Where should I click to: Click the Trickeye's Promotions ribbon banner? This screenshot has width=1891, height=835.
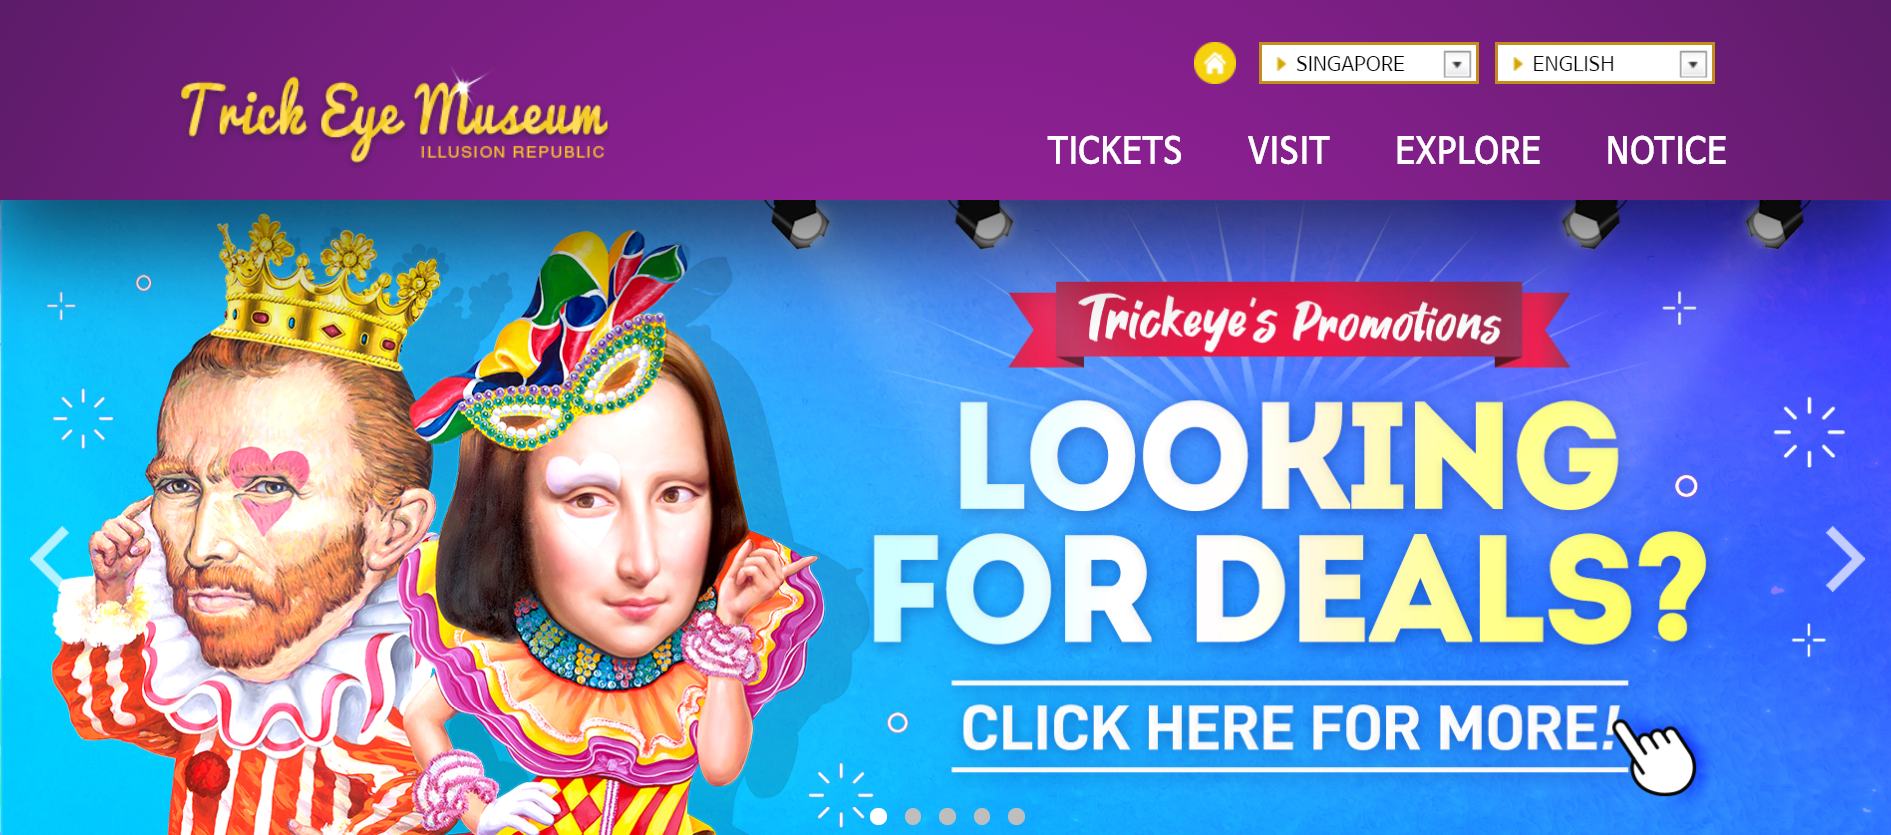point(1289,323)
